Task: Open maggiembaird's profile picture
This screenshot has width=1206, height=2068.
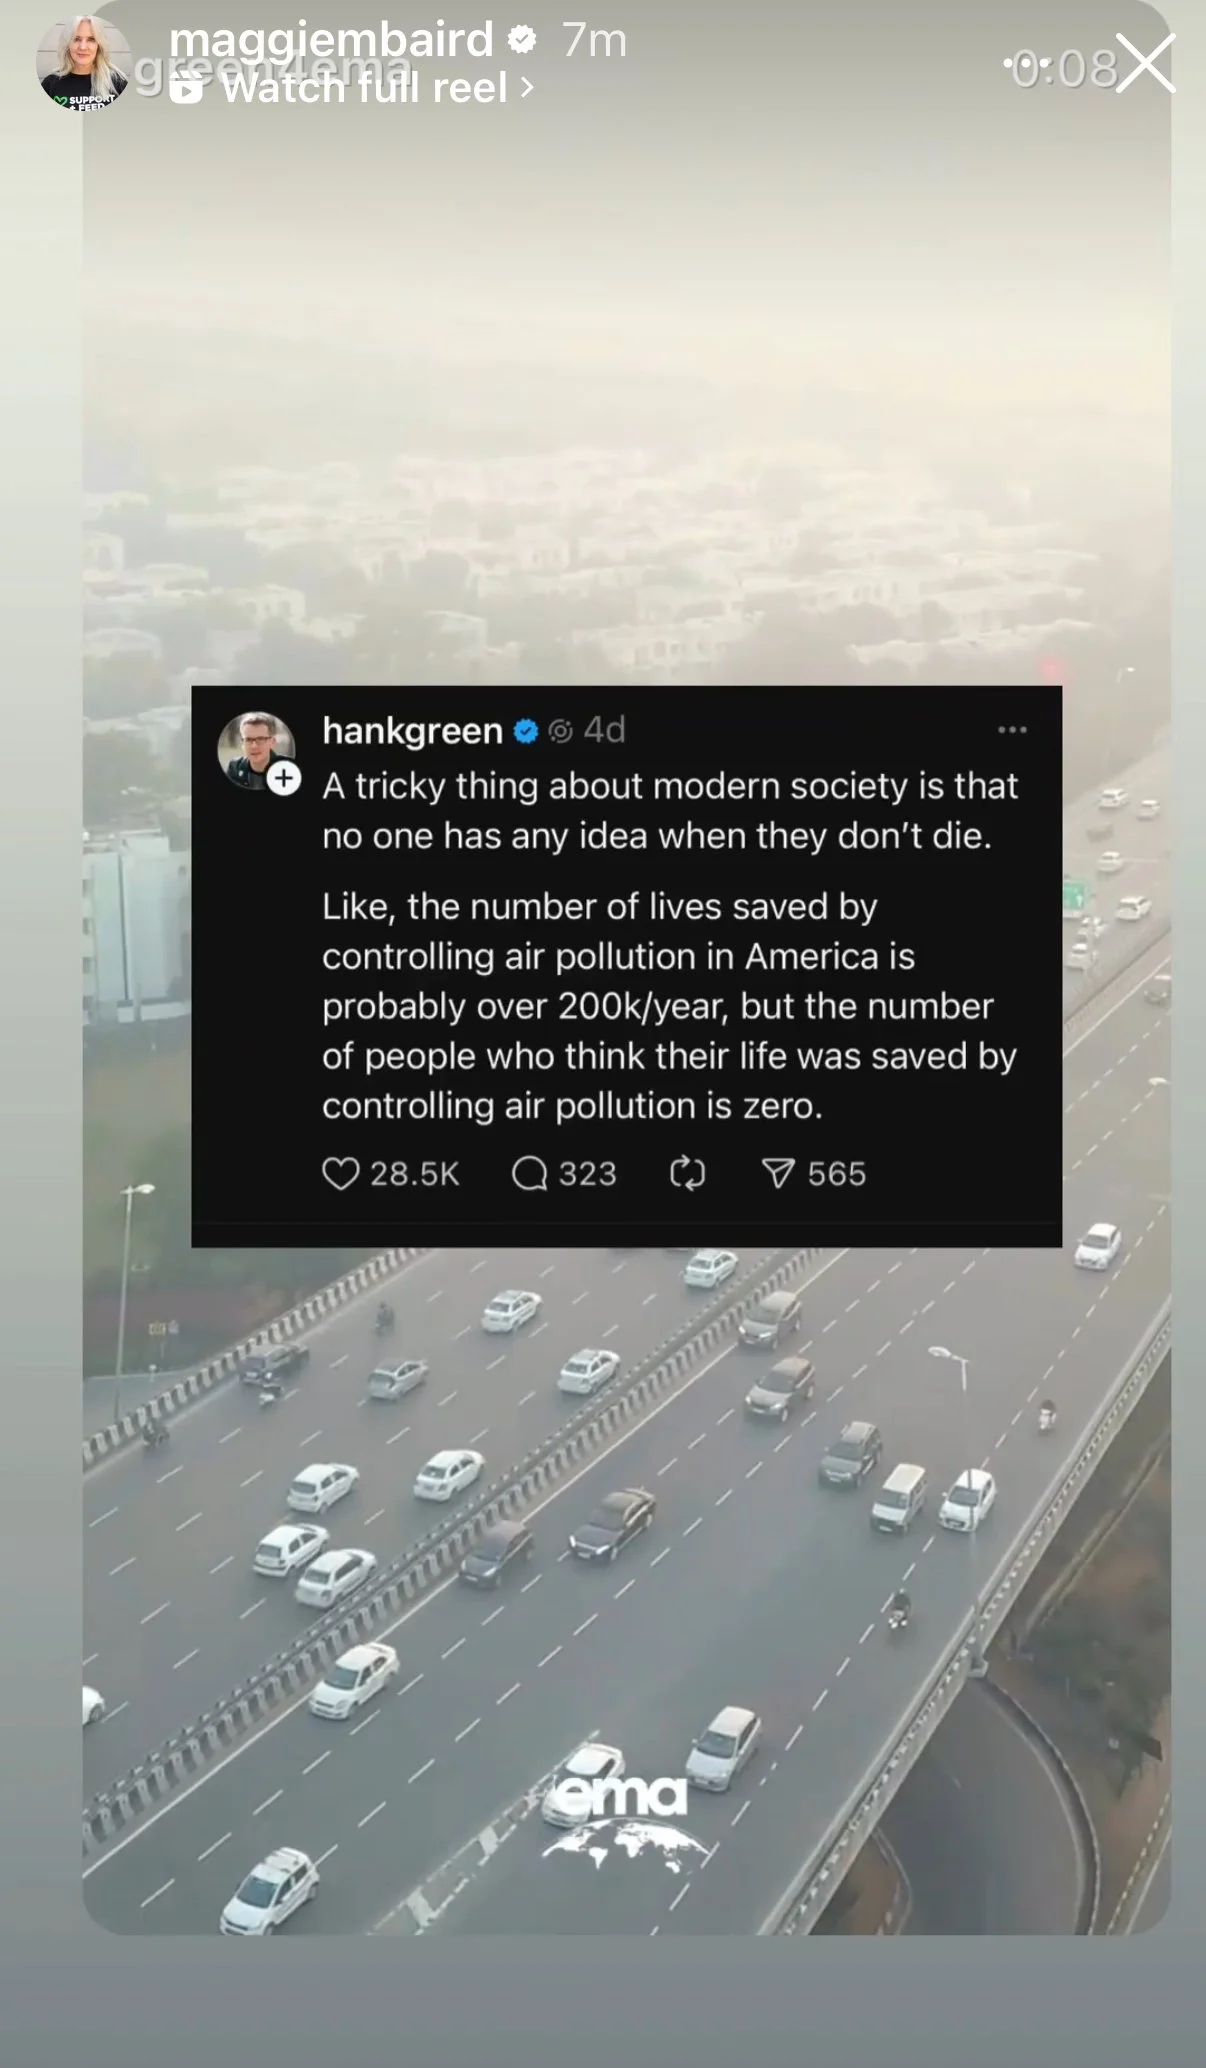Action: [x=84, y=62]
